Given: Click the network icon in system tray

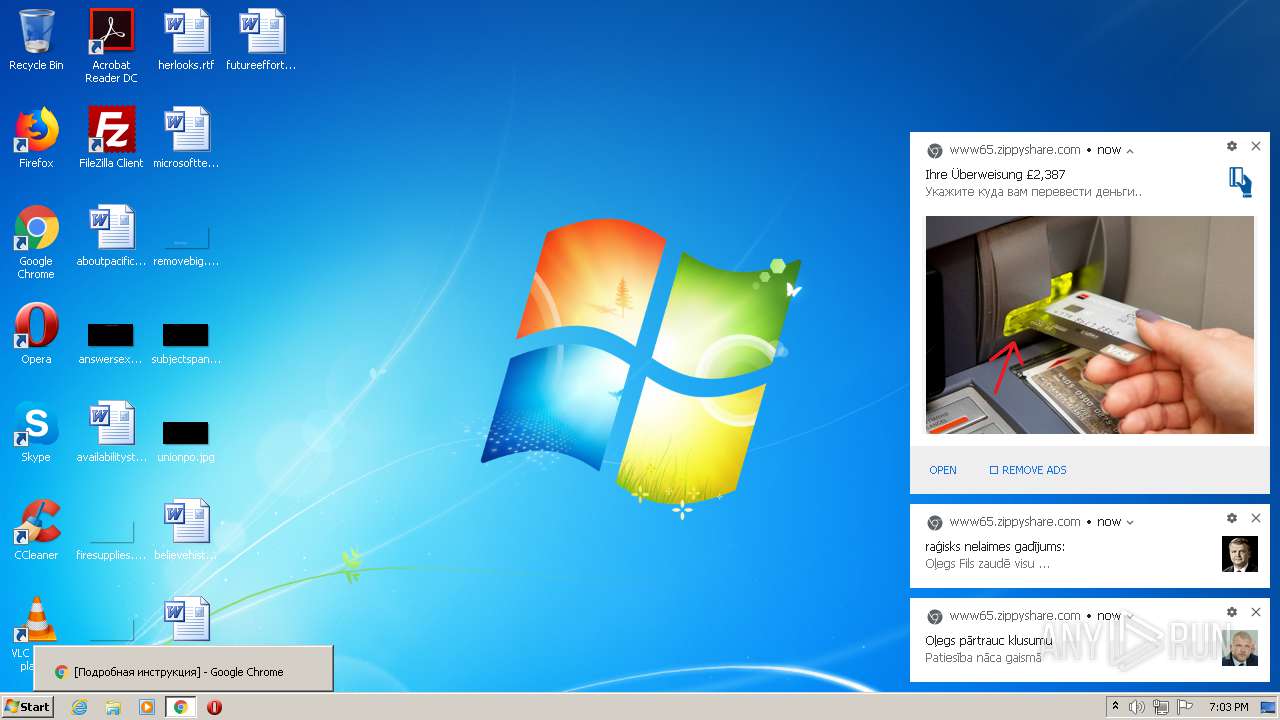Looking at the screenshot, I should tap(1161, 707).
